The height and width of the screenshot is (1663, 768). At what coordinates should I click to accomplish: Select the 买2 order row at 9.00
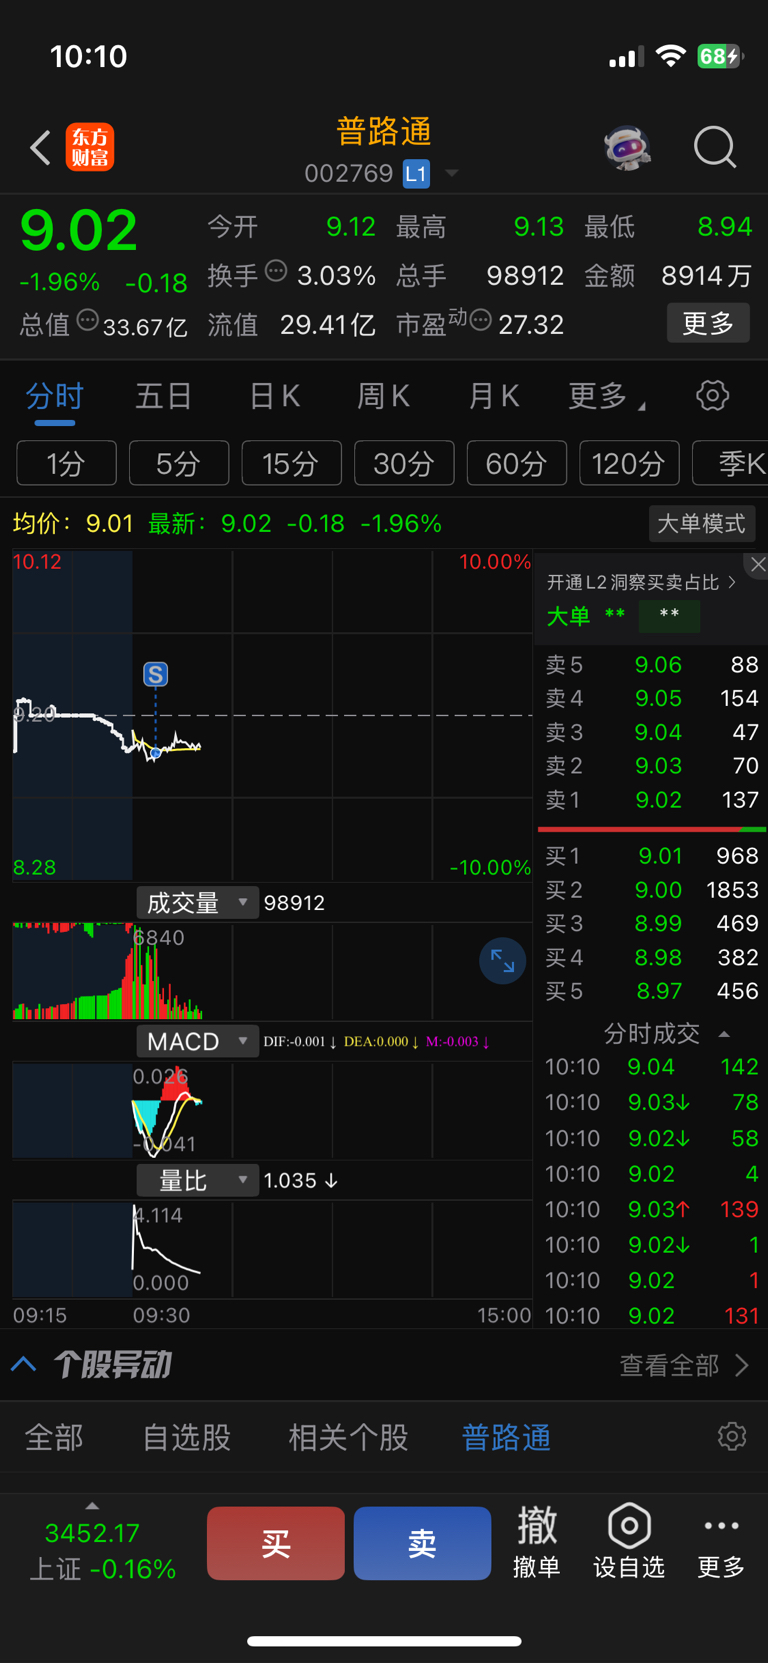(x=652, y=890)
